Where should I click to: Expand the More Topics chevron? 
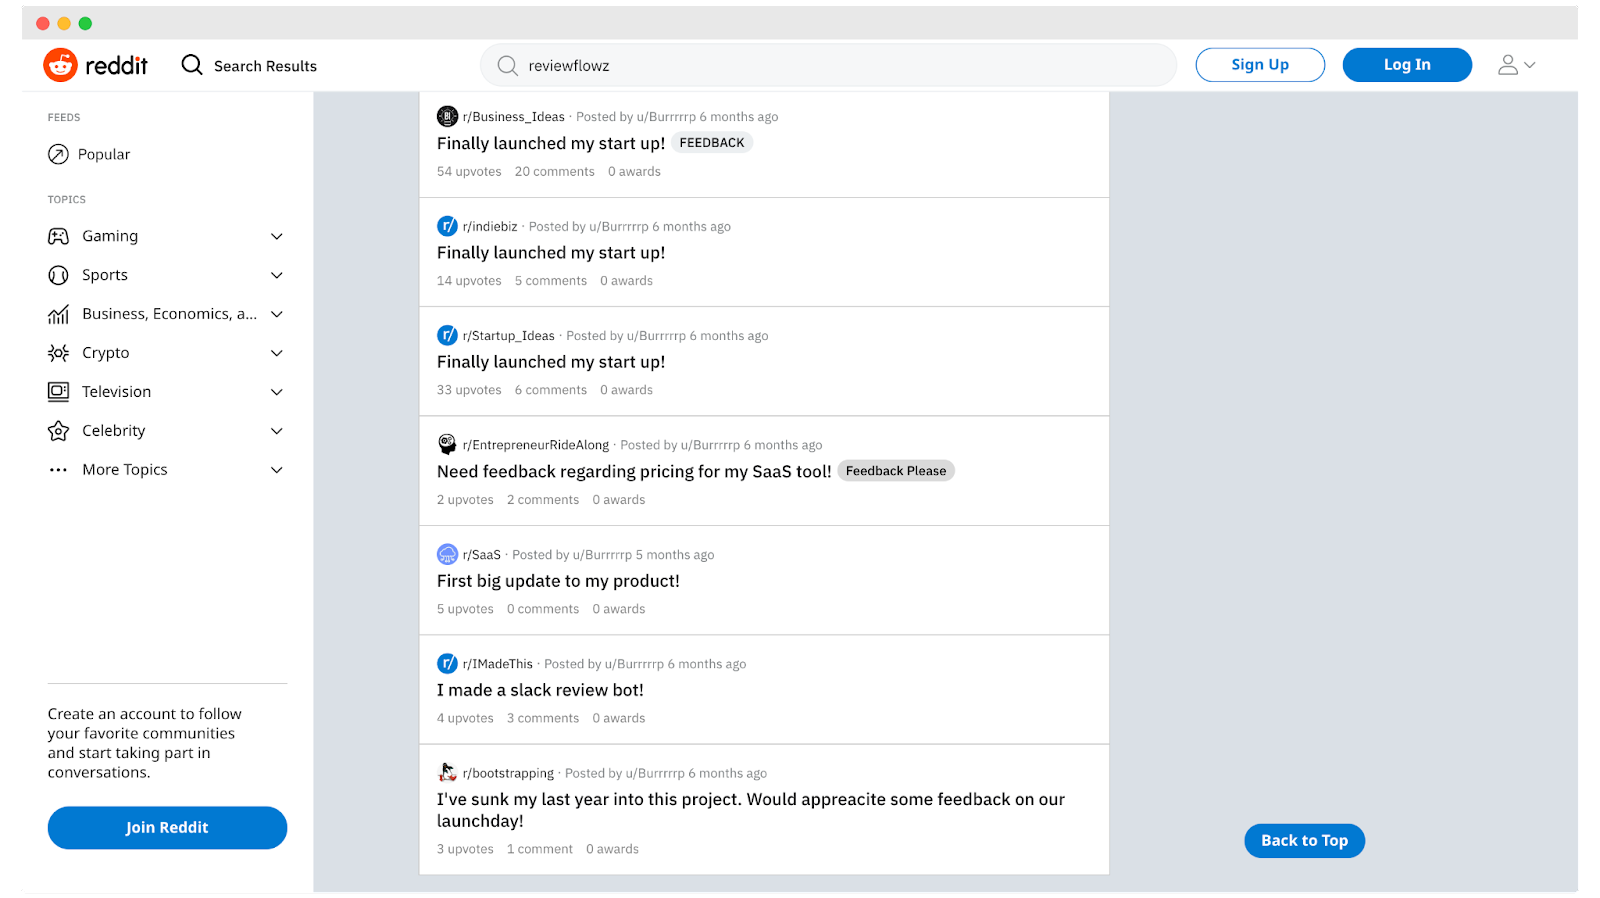(x=277, y=470)
